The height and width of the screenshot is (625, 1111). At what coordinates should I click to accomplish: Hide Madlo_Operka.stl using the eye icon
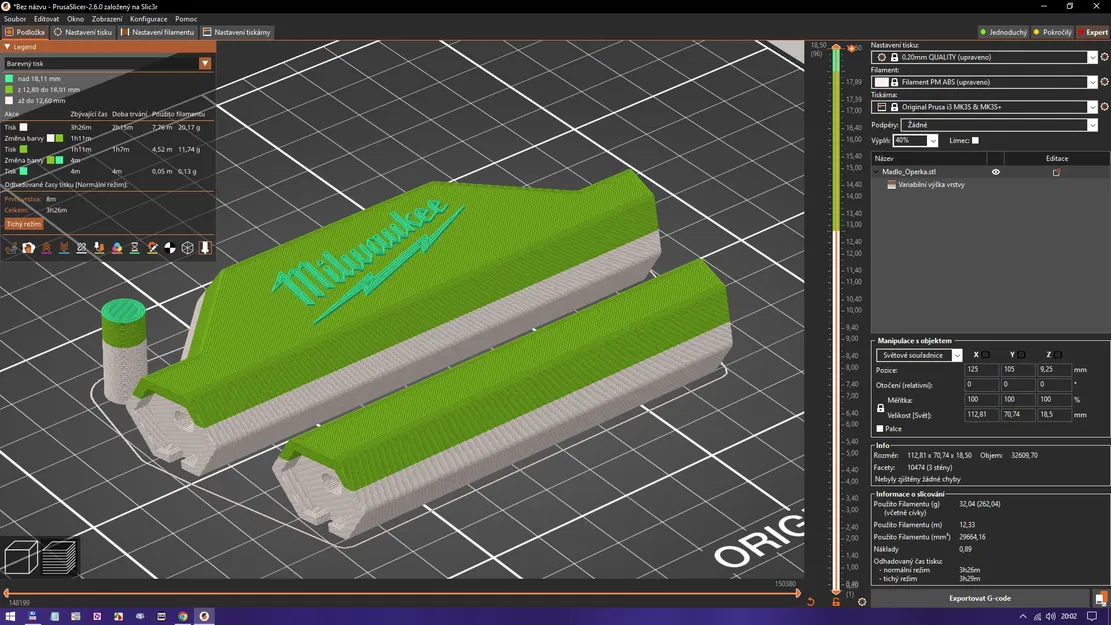click(996, 171)
